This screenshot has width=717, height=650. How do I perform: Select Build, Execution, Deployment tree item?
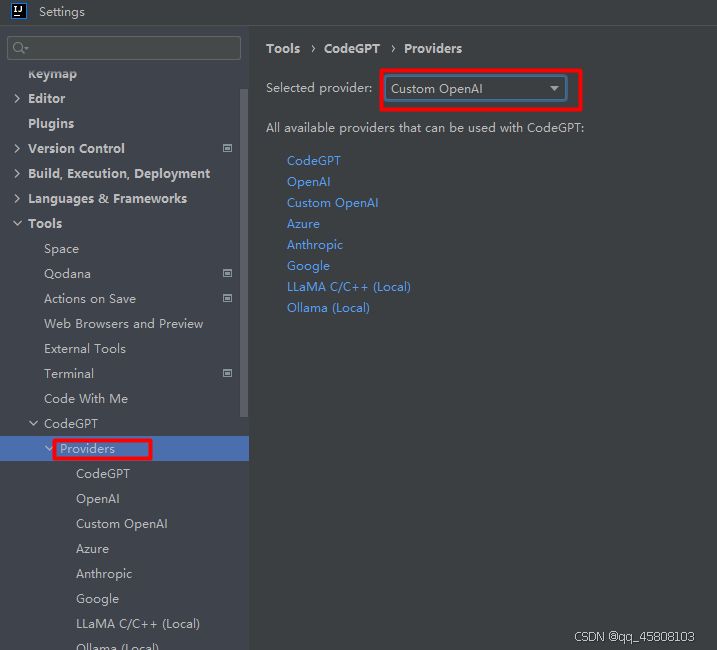pos(119,173)
